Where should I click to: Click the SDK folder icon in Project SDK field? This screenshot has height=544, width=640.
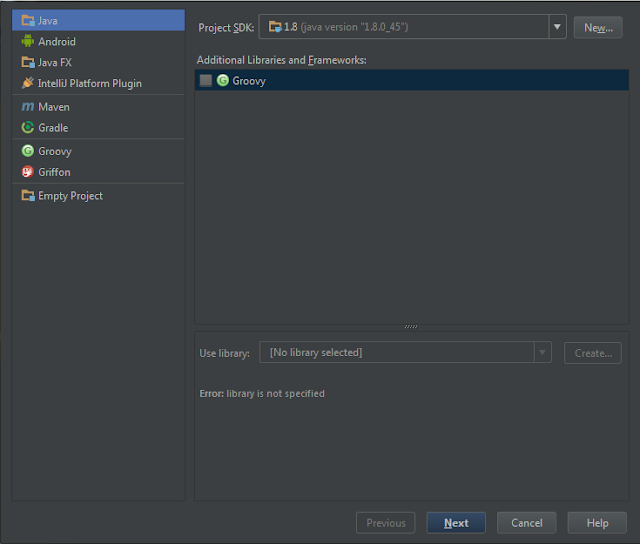pyautogui.click(x=275, y=27)
